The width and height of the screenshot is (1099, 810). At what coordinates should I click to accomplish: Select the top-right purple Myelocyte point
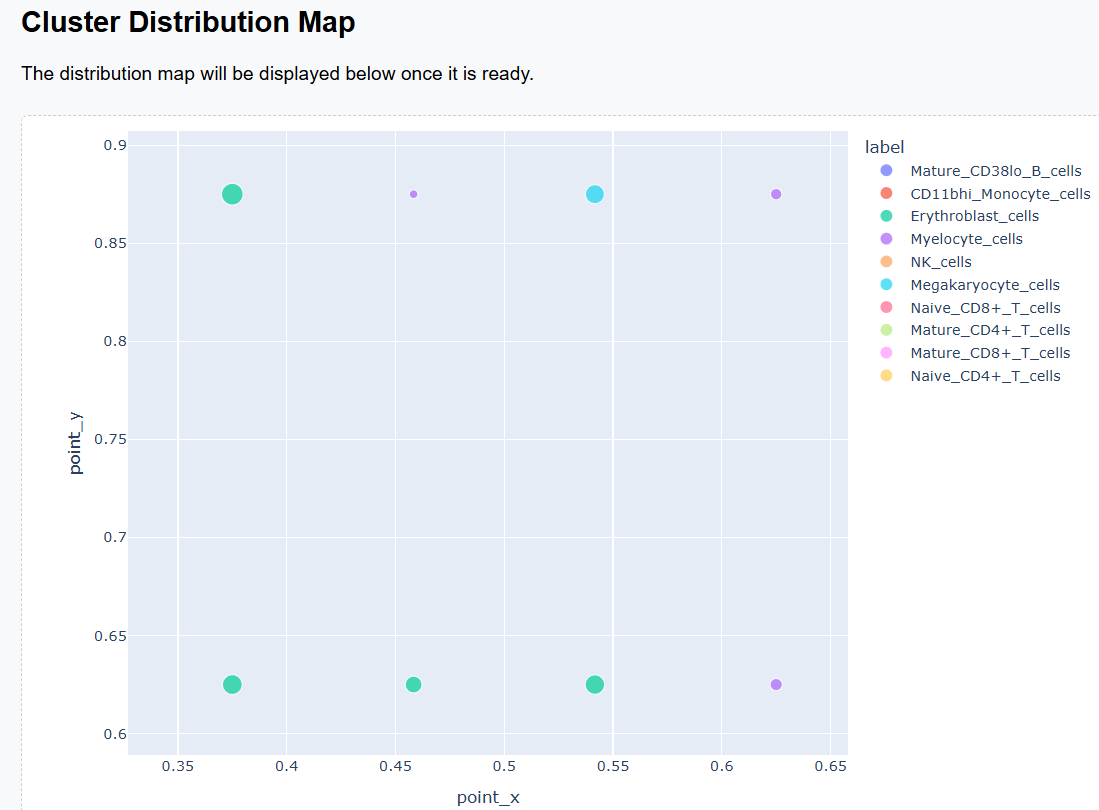[x=776, y=194]
